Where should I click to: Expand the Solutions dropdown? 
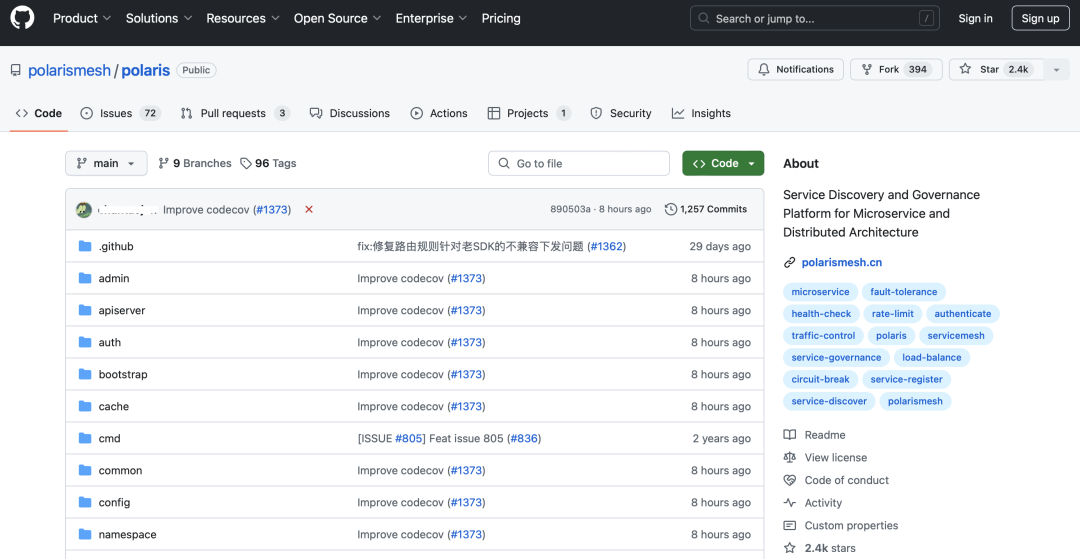158,19
